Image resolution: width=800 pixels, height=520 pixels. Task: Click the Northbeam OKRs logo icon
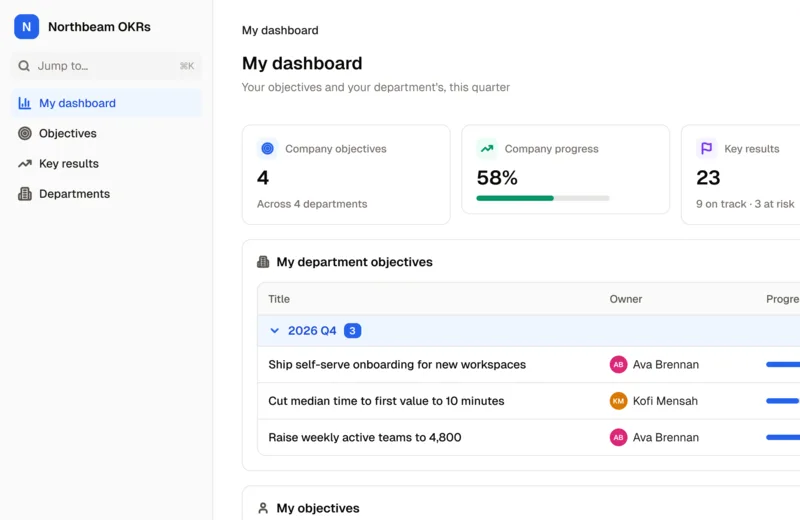27,27
